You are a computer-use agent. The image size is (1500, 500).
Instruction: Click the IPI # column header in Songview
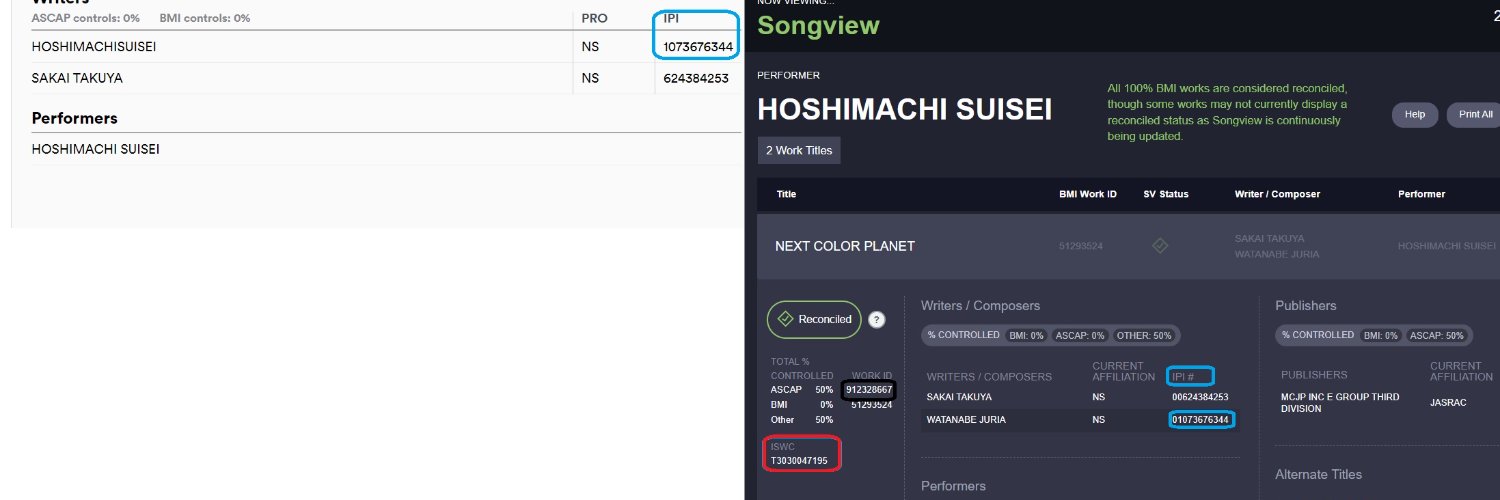click(1184, 377)
